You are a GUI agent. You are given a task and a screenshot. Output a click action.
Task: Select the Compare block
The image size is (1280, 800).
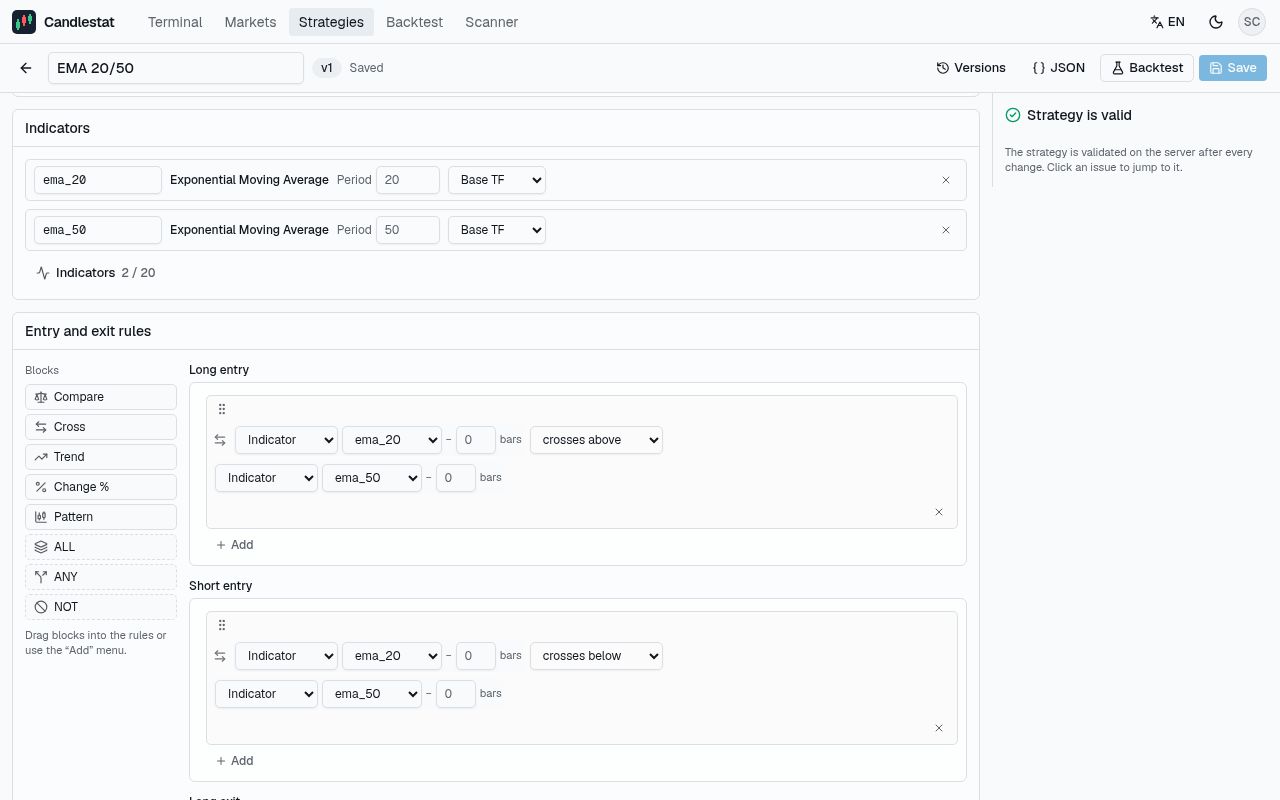(x=101, y=397)
